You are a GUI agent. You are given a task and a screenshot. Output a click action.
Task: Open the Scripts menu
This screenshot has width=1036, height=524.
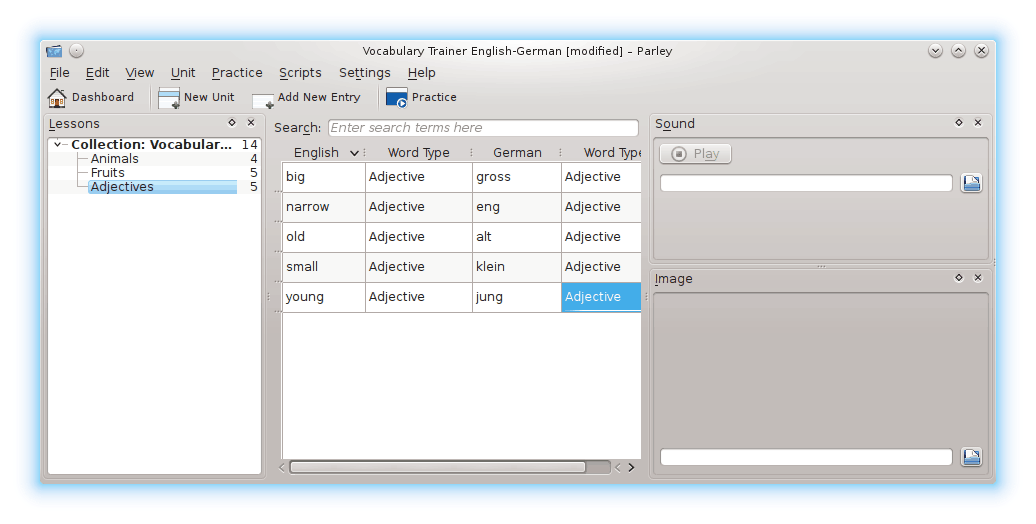tap(300, 72)
